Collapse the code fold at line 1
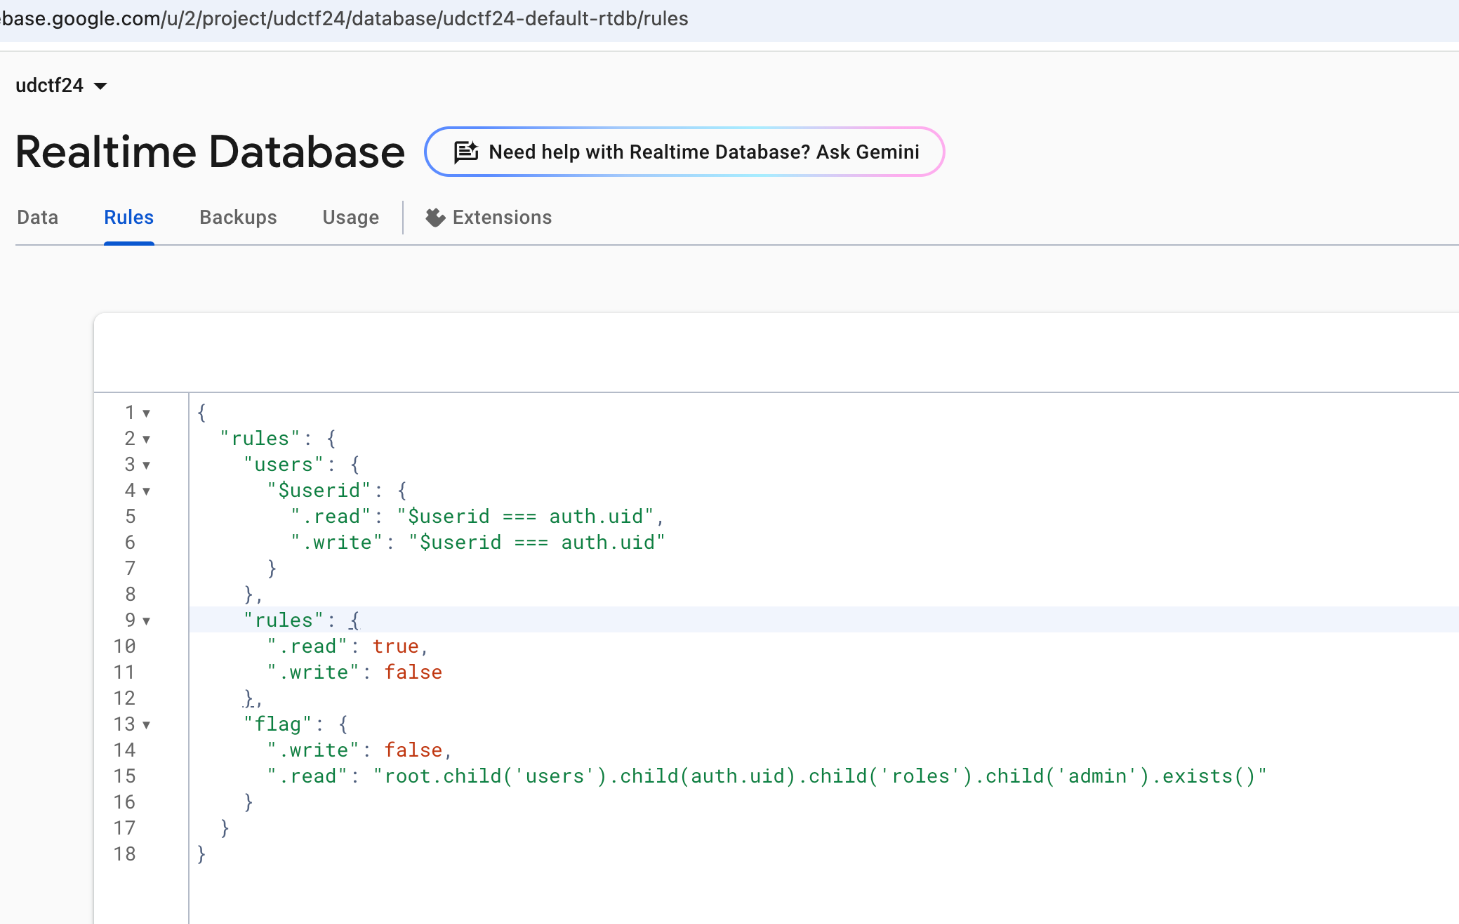The height and width of the screenshot is (924, 1459). click(146, 413)
